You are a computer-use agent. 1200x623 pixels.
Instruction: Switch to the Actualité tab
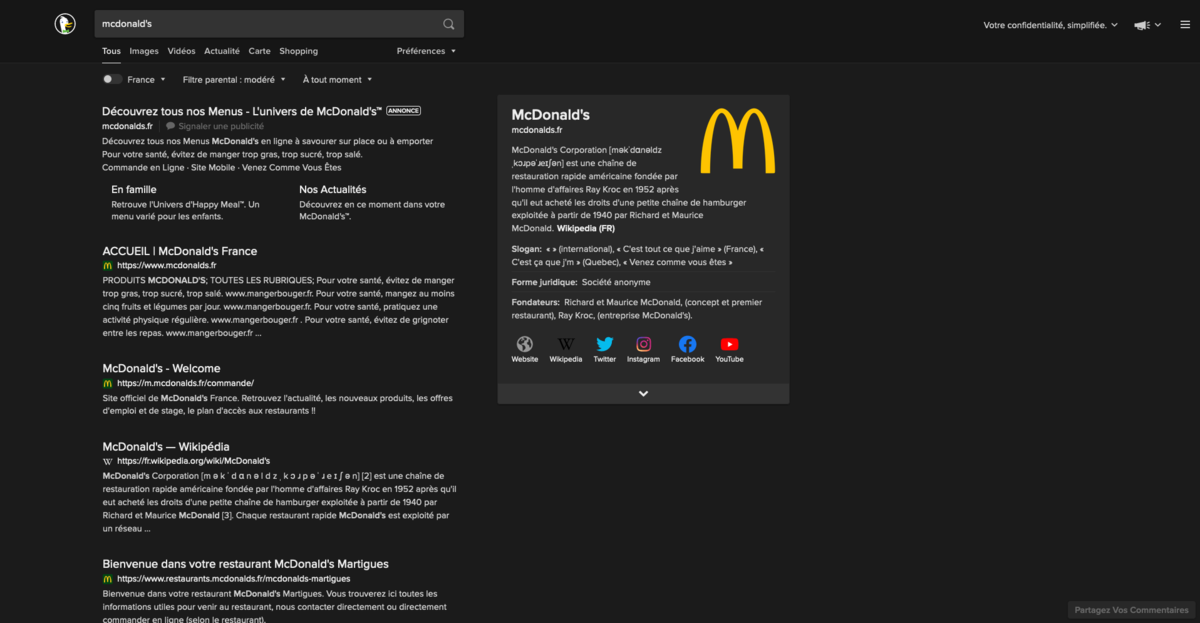pos(222,51)
